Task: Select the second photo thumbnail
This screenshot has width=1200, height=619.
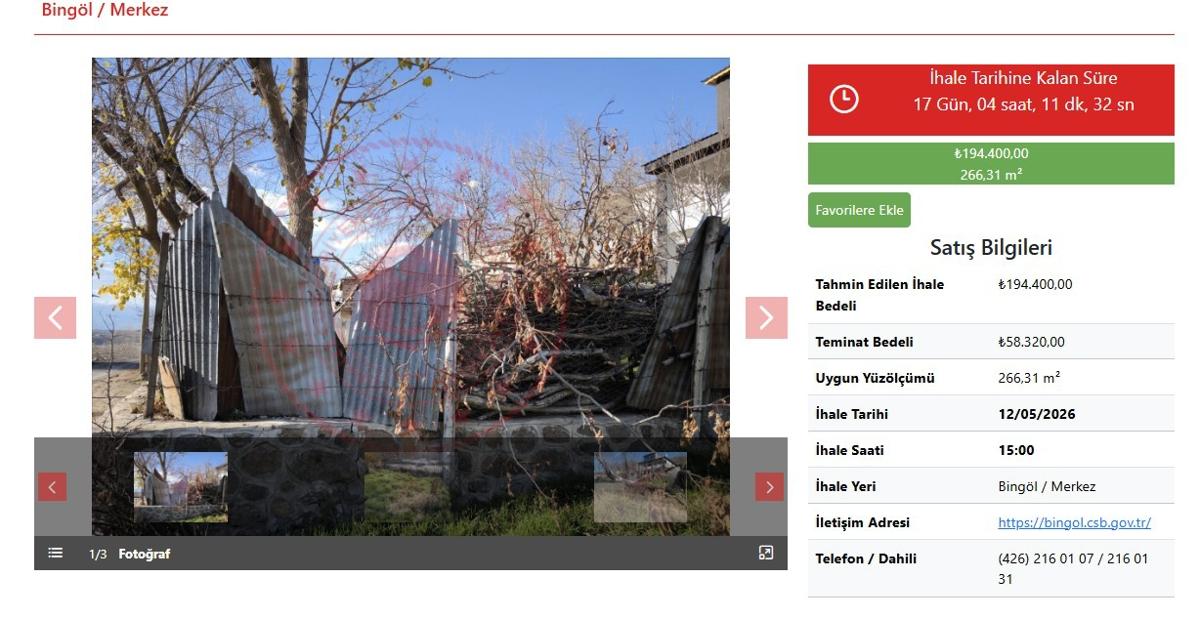Action: pos(411,487)
